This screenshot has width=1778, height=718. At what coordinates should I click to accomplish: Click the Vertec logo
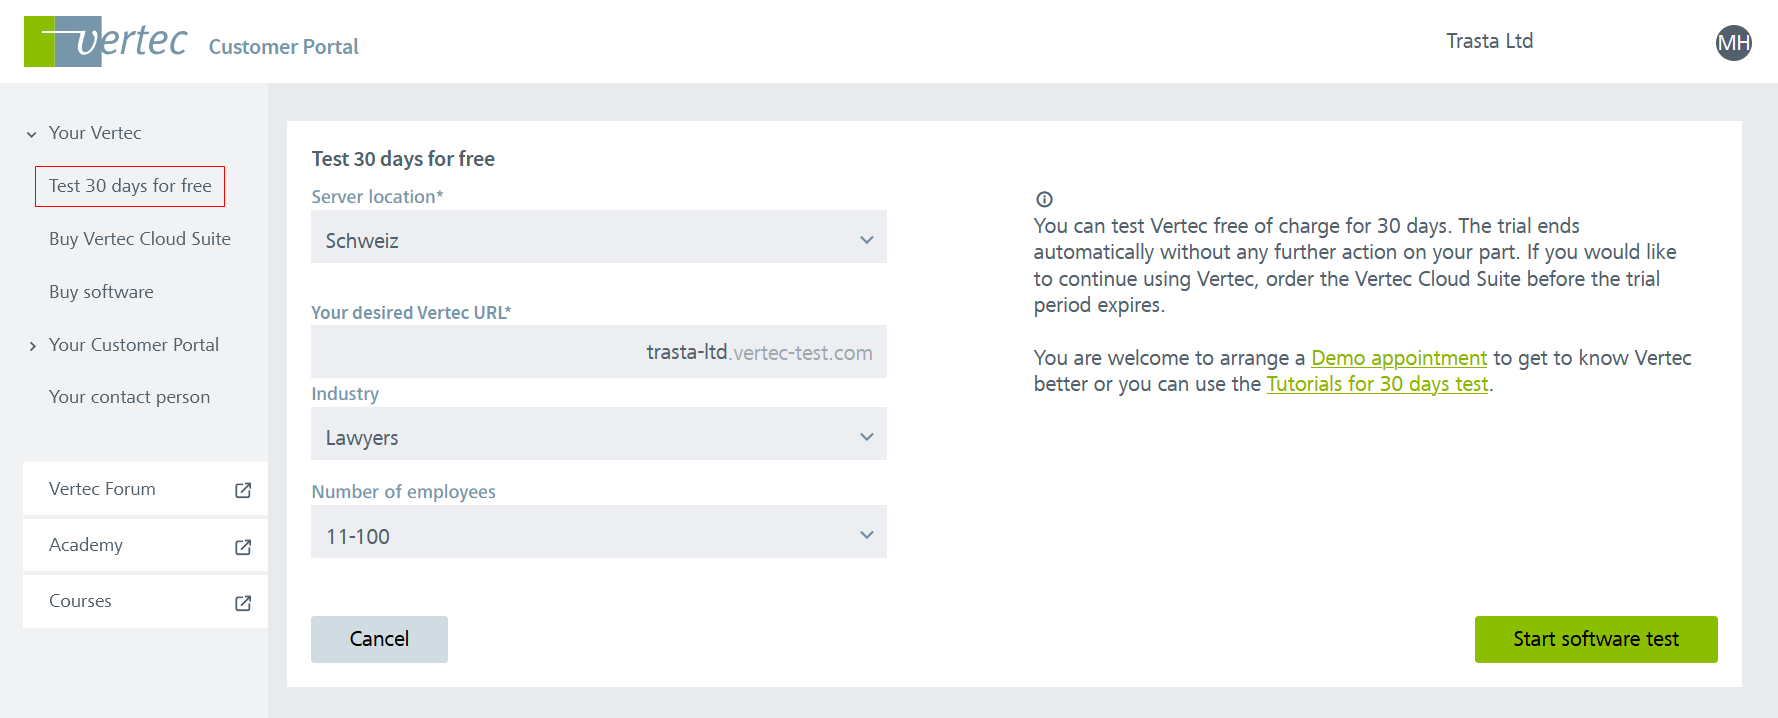[x=105, y=42]
